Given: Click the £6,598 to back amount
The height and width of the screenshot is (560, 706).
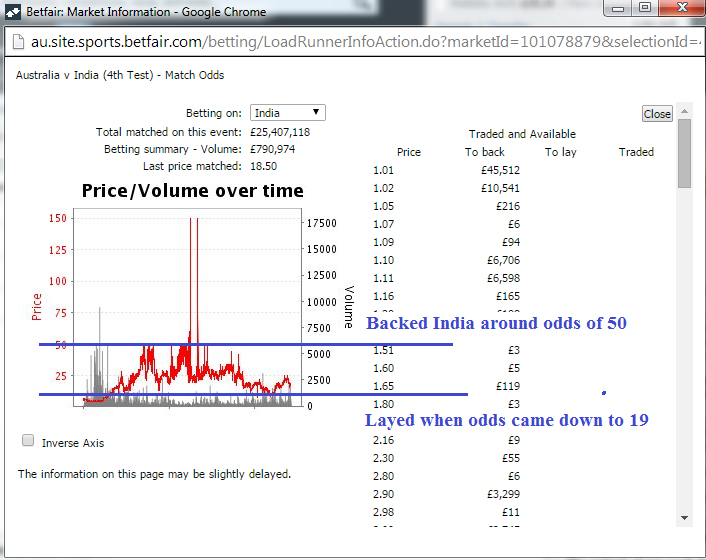Looking at the screenshot, I should coord(503,278).
